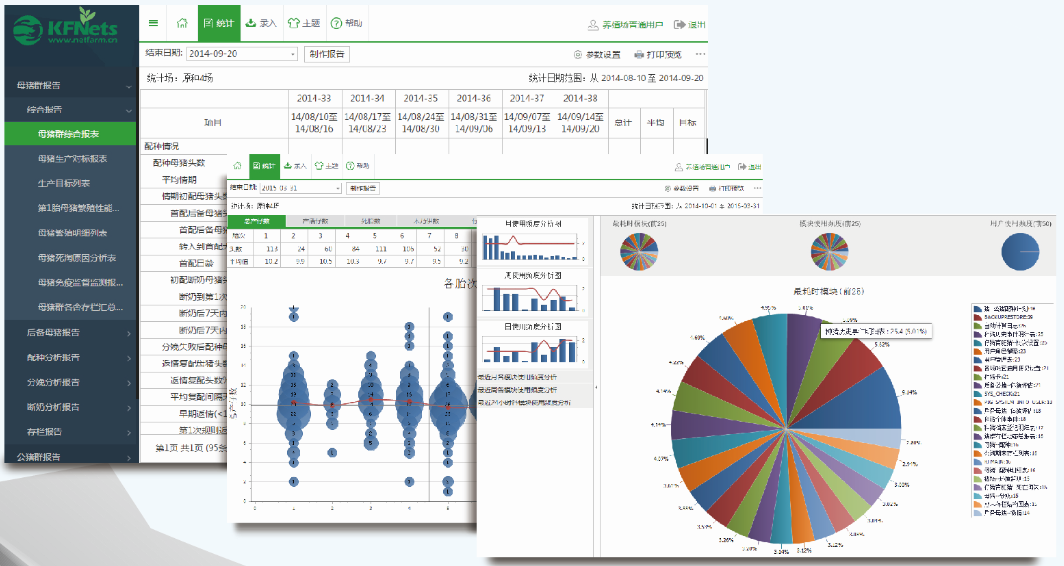Click the 2014-38 week column header
1064x566 pixels.
click(580, 98)
